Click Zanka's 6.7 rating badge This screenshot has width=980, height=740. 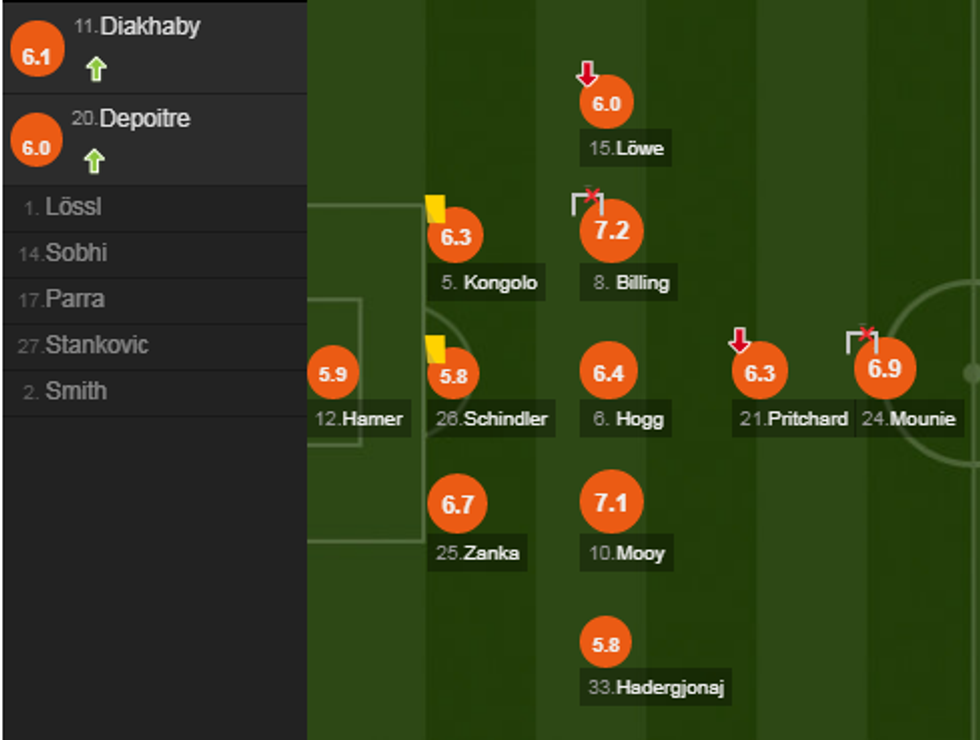[x=457, y=505]
